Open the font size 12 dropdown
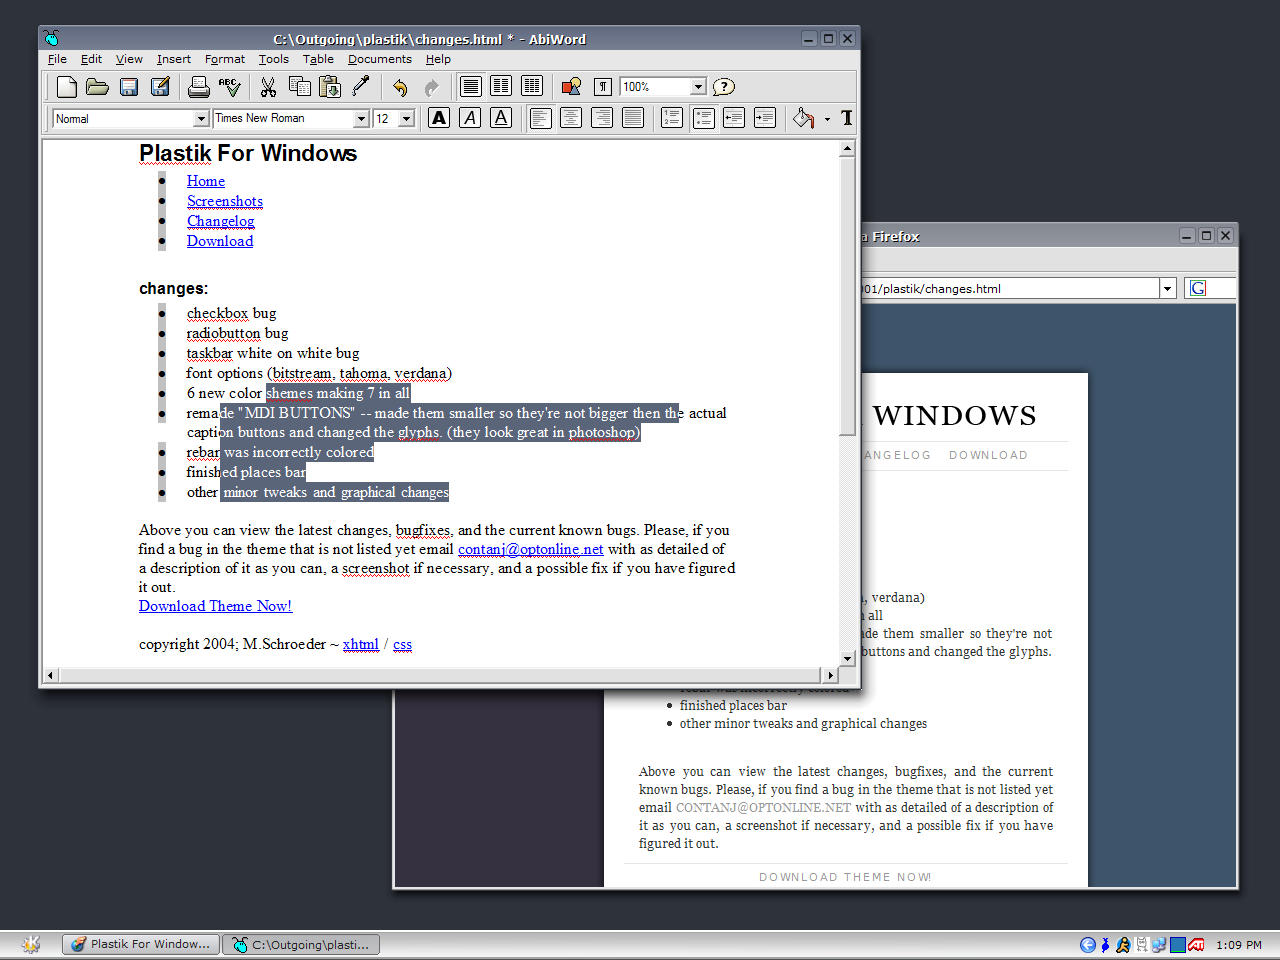This screenshot has width=1280, height=960. (406, 118)
